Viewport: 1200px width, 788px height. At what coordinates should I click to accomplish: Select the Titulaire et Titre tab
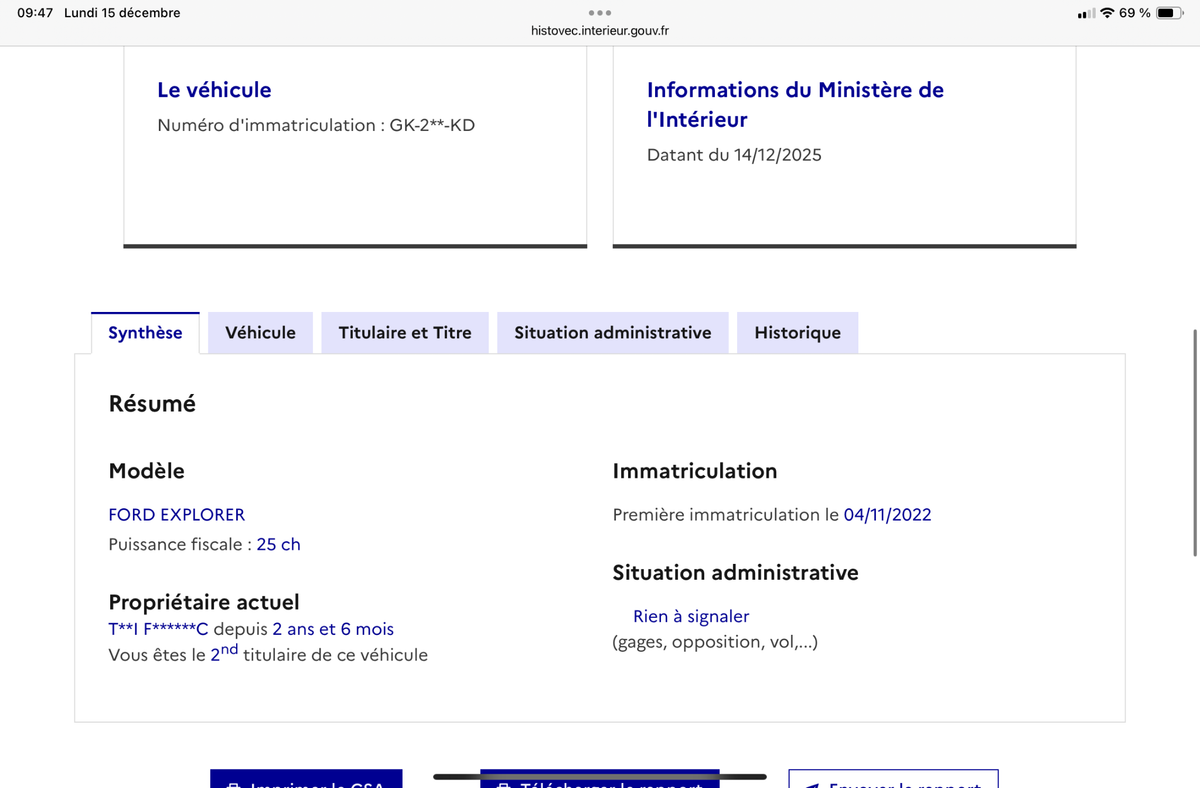click(x=405, y=333)
